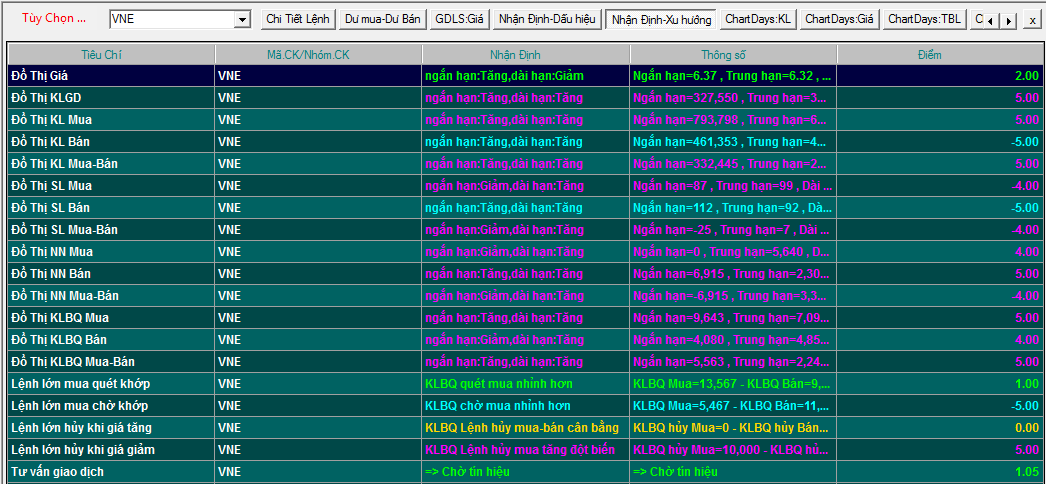Image resolution: width=1046 pixels, height=484 pixels.
Task: Select the Lệnh lớn mua quét khớp row
Action: (x=525, y=384)
